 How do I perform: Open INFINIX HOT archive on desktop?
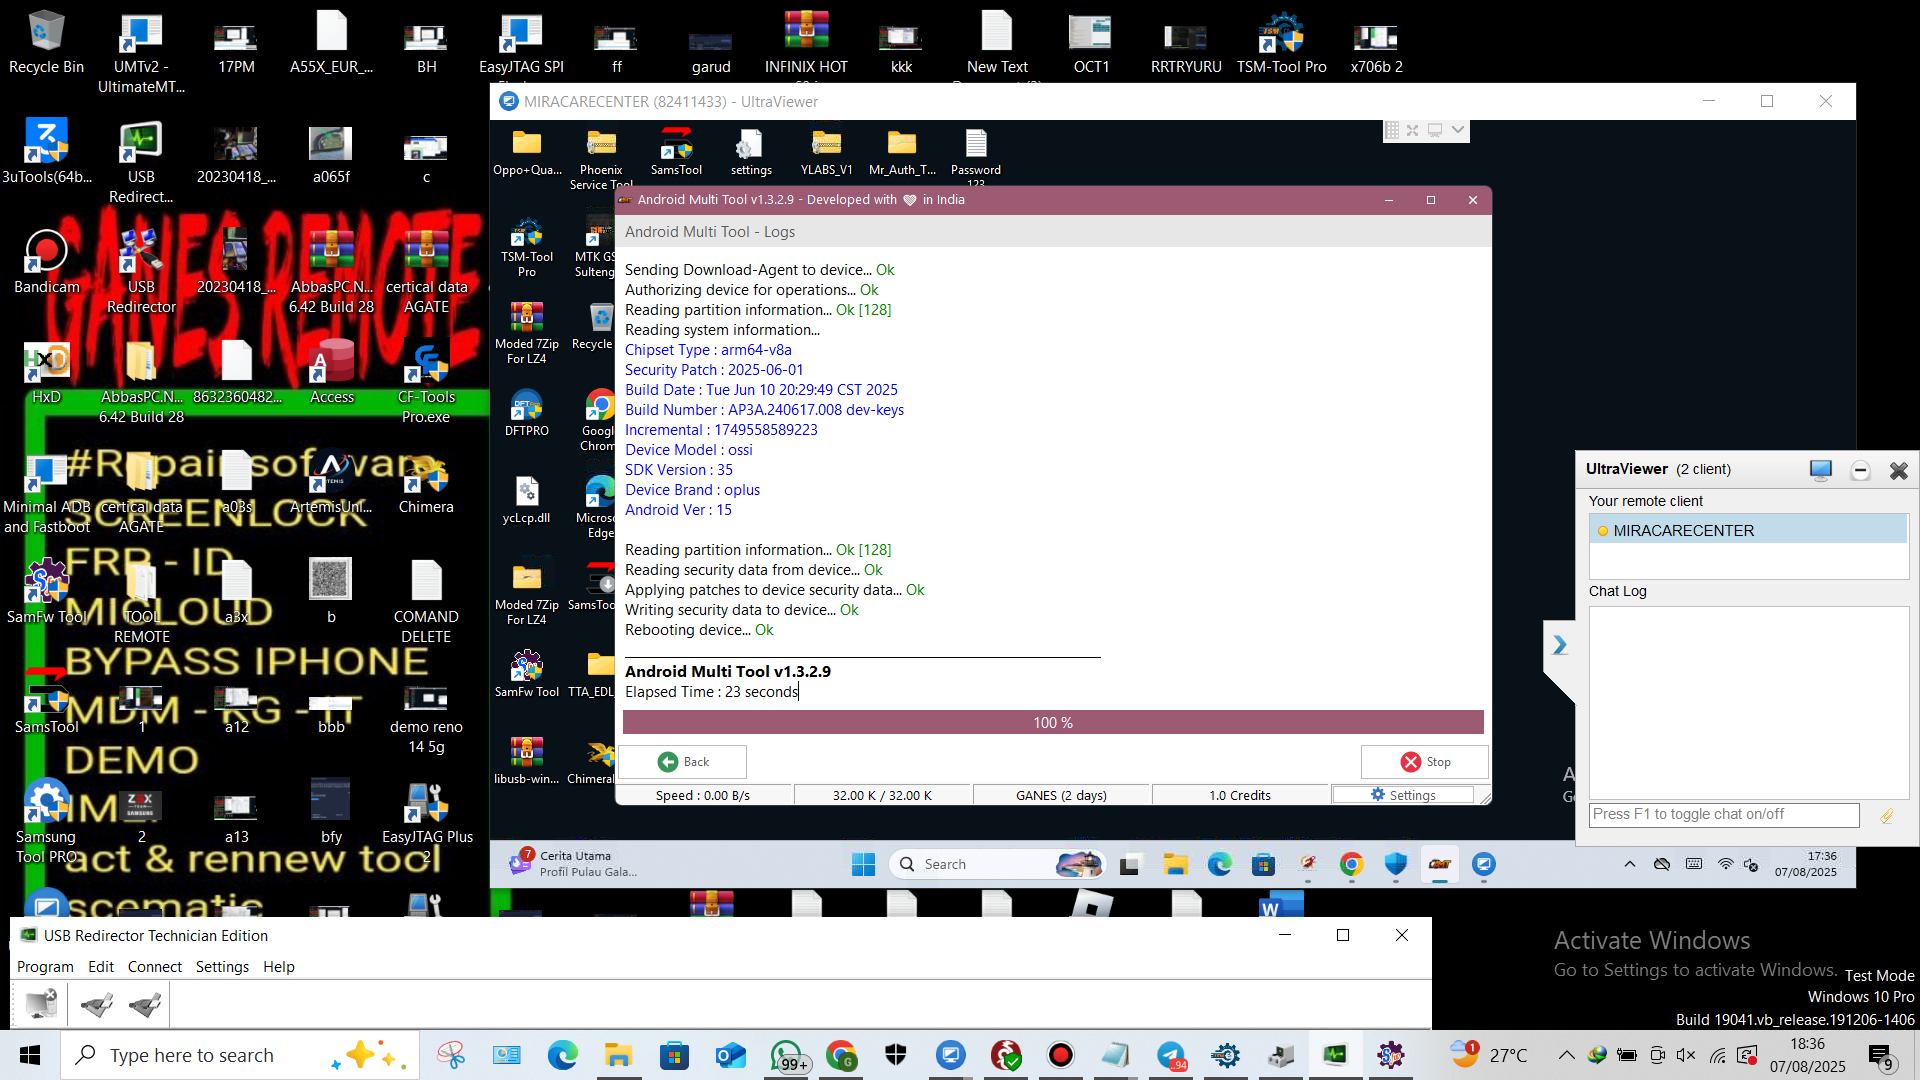pyautogui.click(x=806, y=42)
